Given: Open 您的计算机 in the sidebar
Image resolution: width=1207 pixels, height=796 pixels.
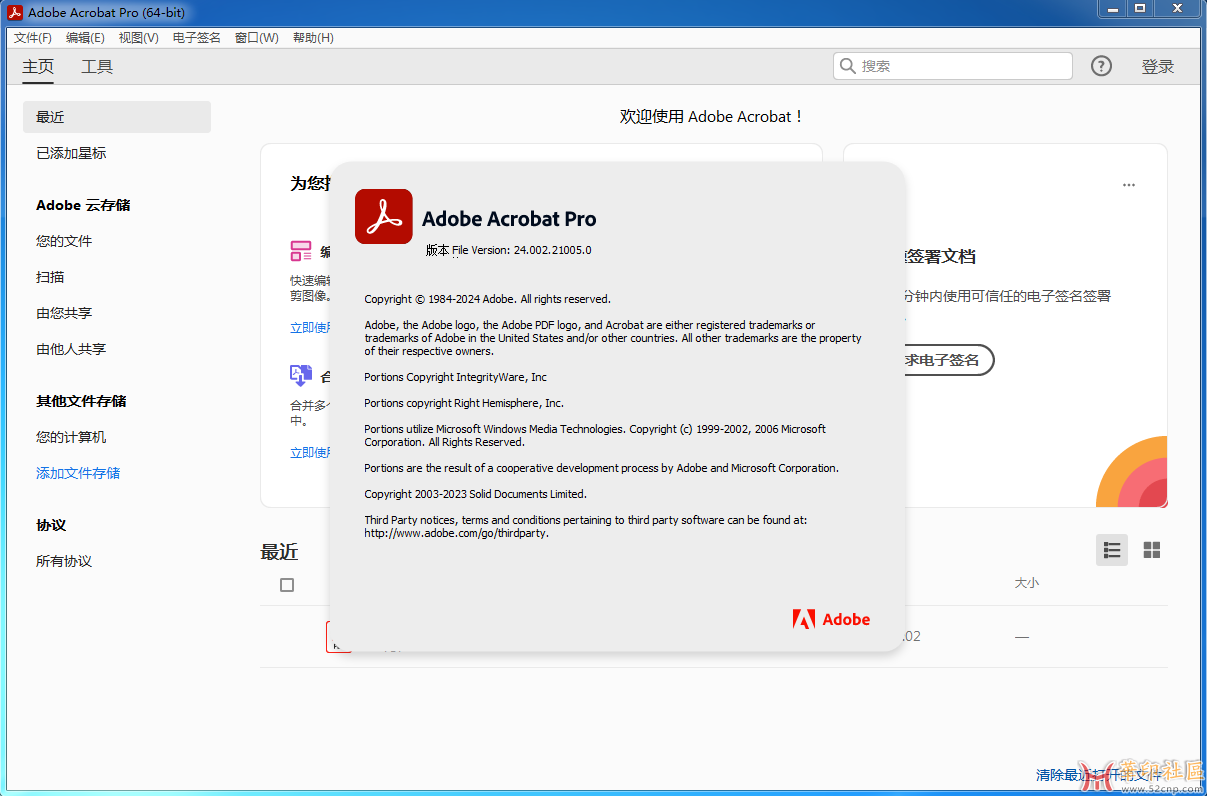Looking at the screenshot, I should tap(71, 437).
